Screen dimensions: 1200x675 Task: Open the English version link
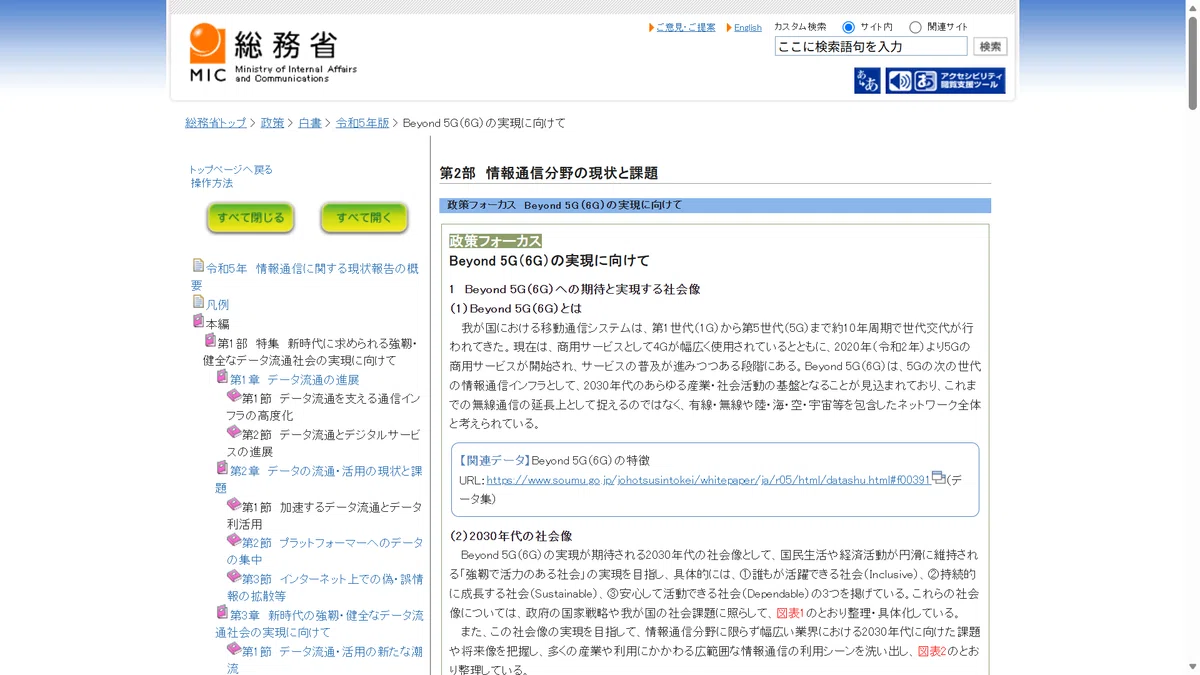747,28
